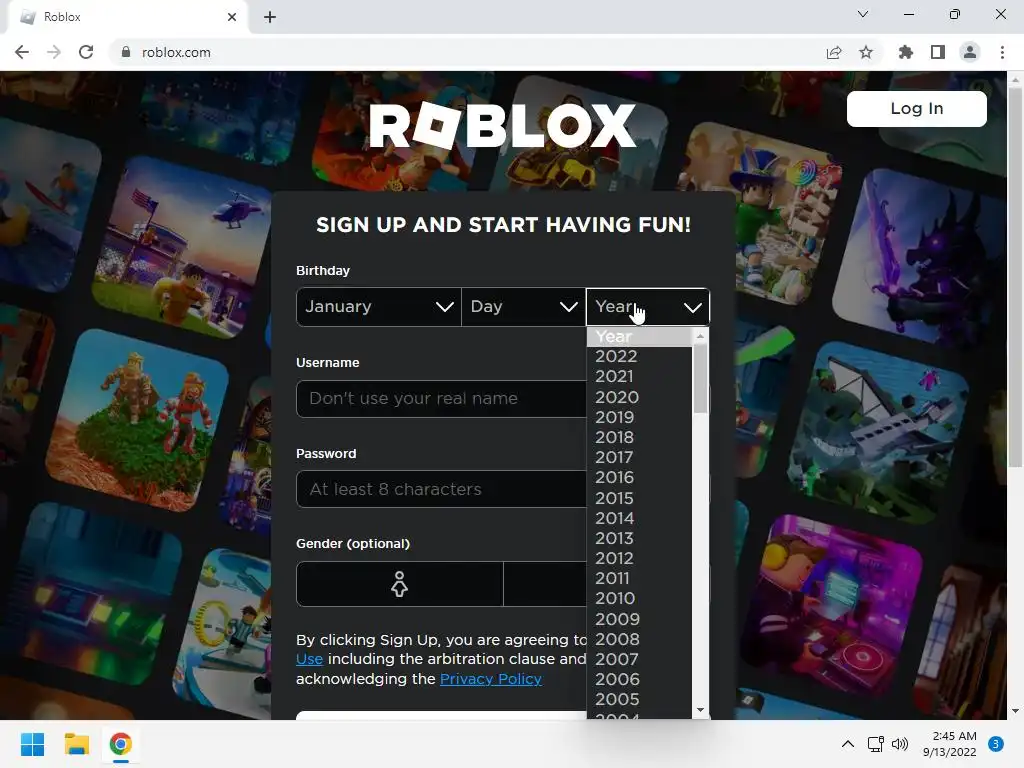Show hidden system tray icons
This screenshot has width=1024, height=768.
[848, 744]
